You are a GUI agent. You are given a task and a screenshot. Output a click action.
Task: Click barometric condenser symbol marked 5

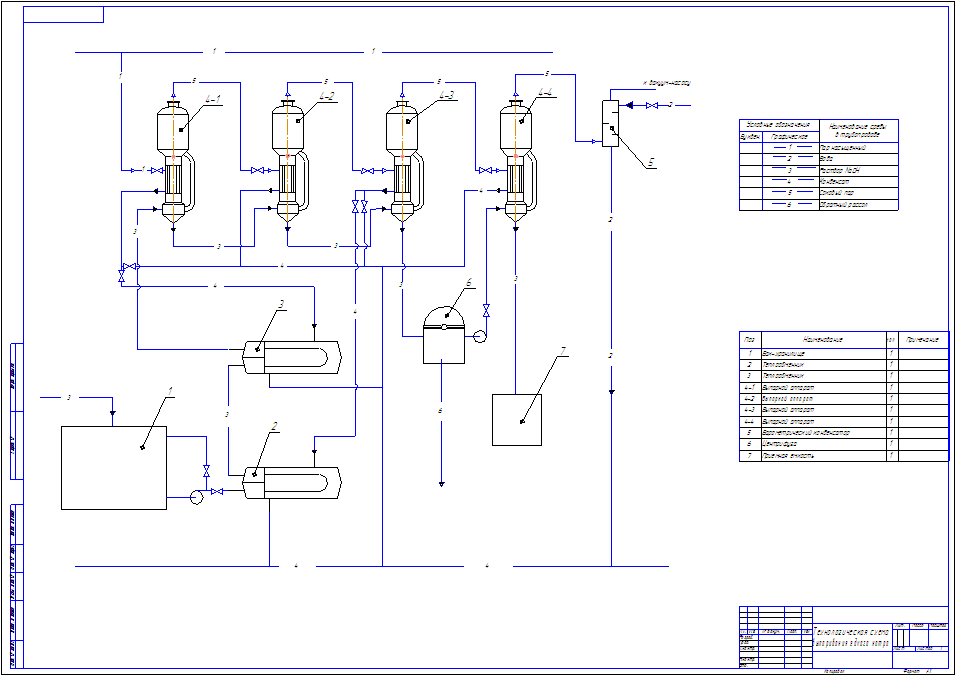pyautogui.click(x=610, y=124)
